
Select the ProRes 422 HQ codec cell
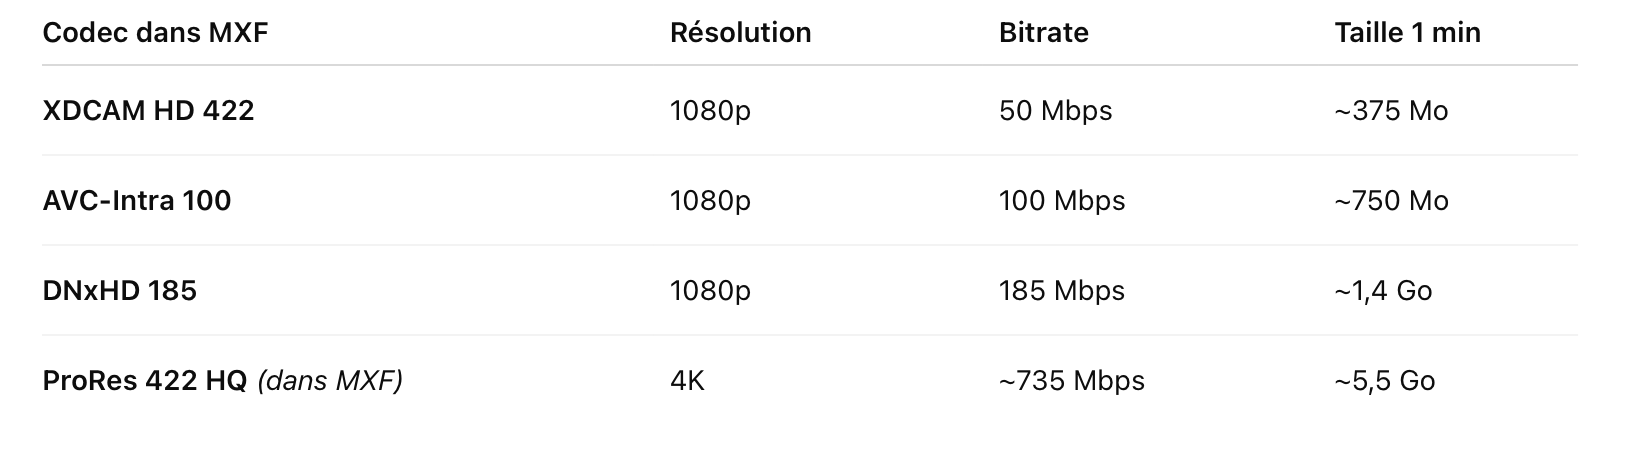pyautogui.click(x=223, y=381)
